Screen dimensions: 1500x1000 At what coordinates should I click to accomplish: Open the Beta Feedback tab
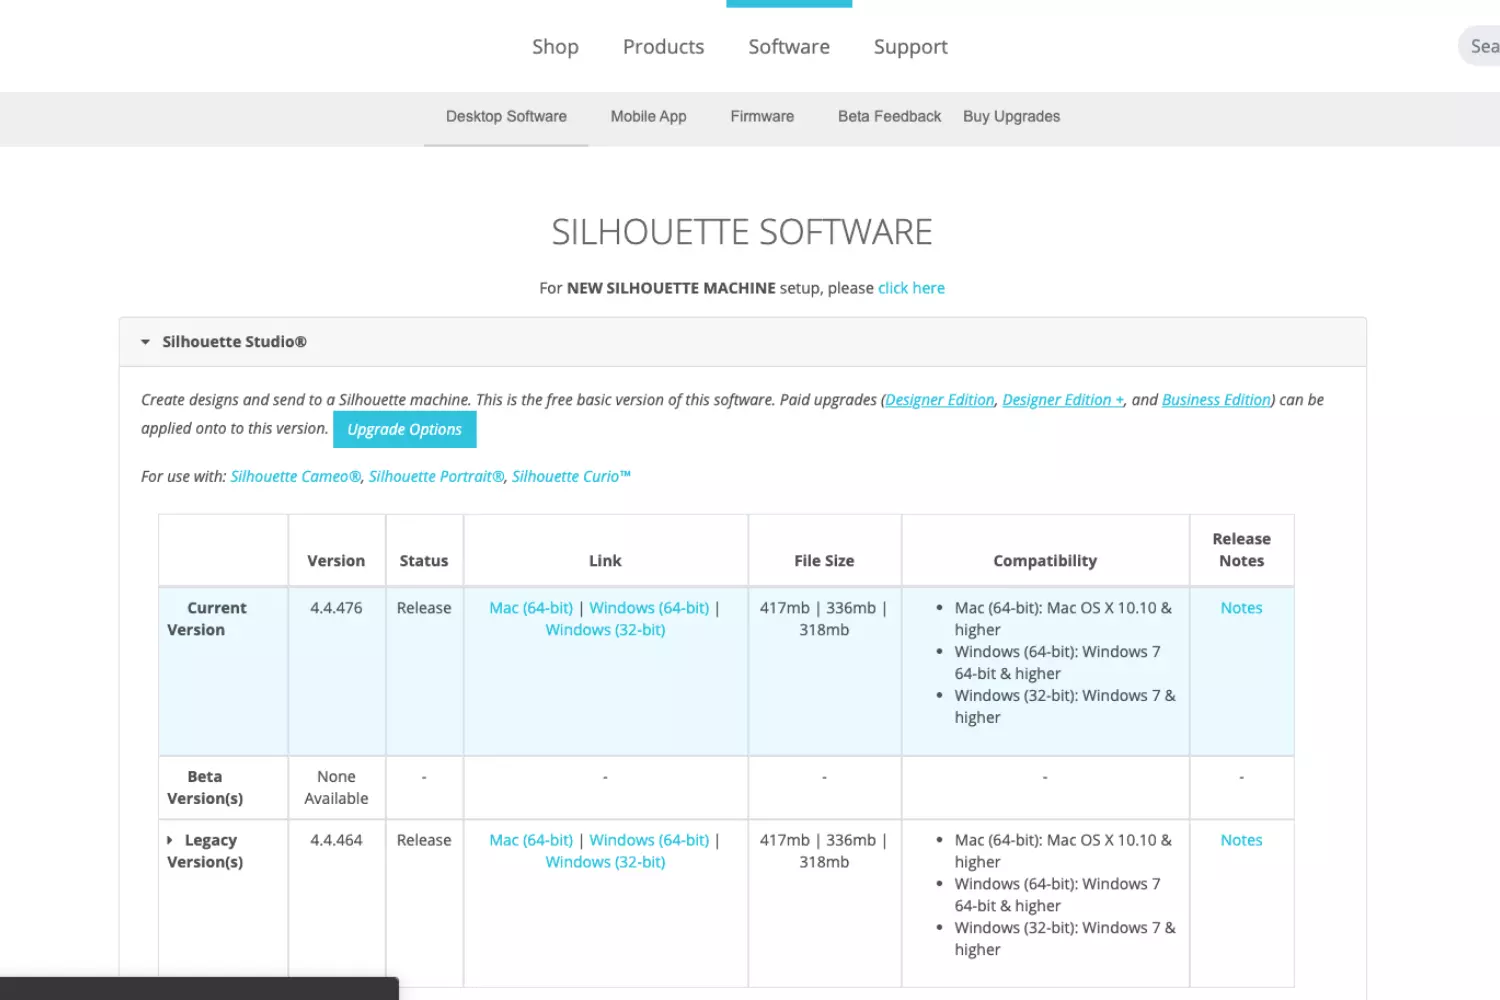point(889,117)
